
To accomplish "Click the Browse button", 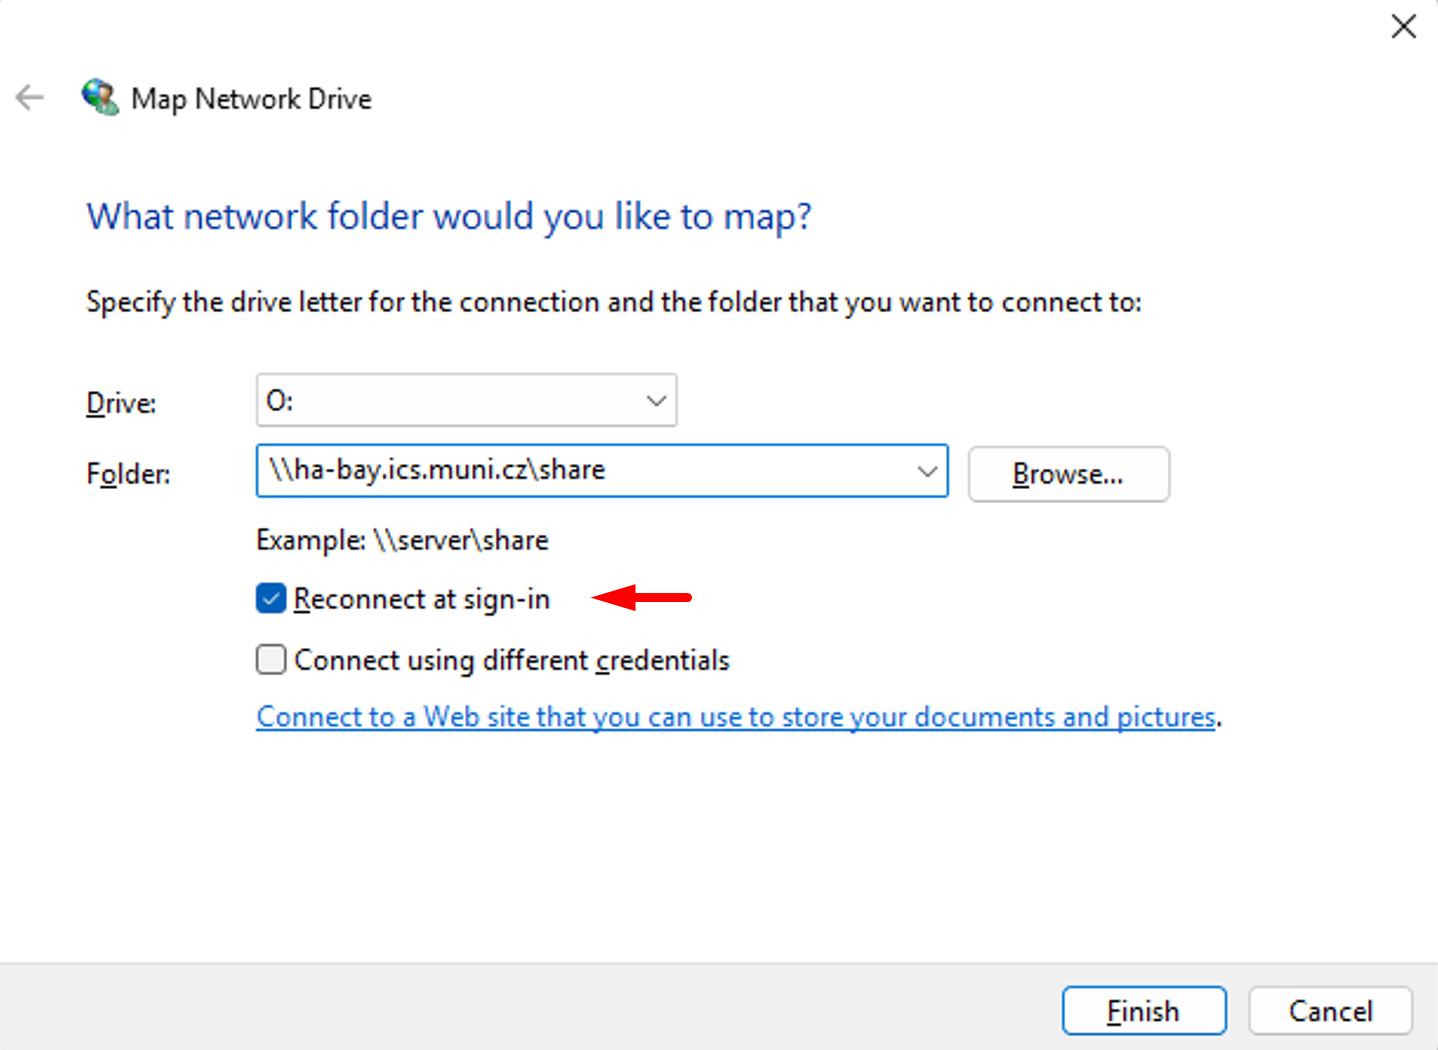I will click(x=1068, y=474).
